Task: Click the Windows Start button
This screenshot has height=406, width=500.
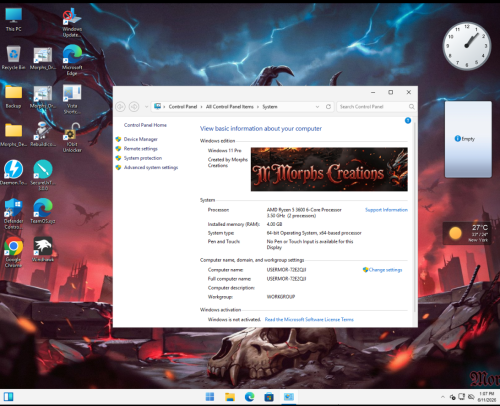Action: tap(210, 397)
